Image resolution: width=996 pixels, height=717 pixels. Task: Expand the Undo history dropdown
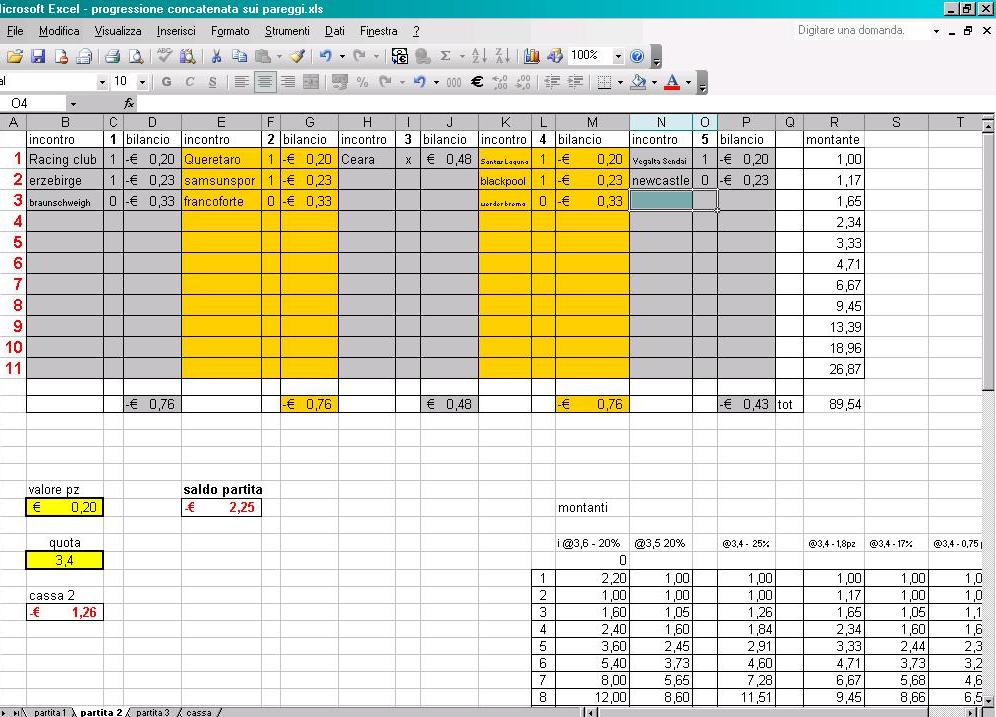pos(342,57)
